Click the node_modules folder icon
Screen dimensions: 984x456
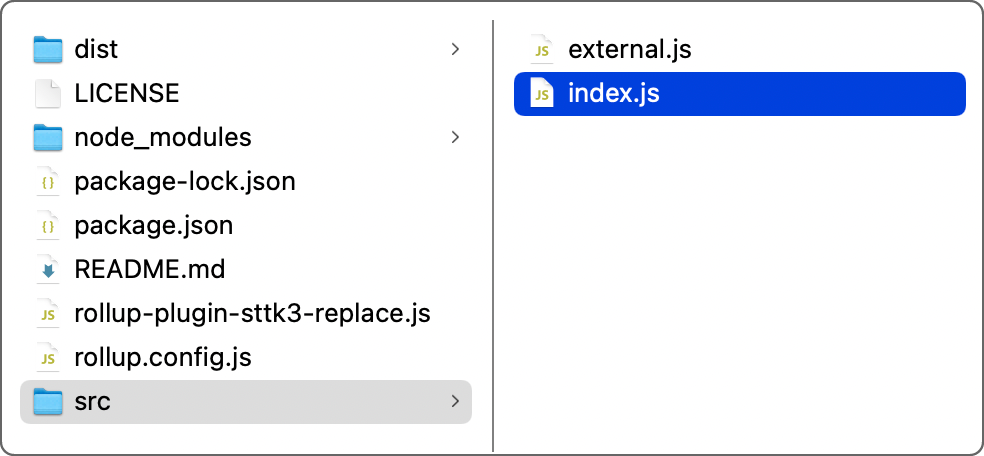pyautogui.click(x=47, y=137)
